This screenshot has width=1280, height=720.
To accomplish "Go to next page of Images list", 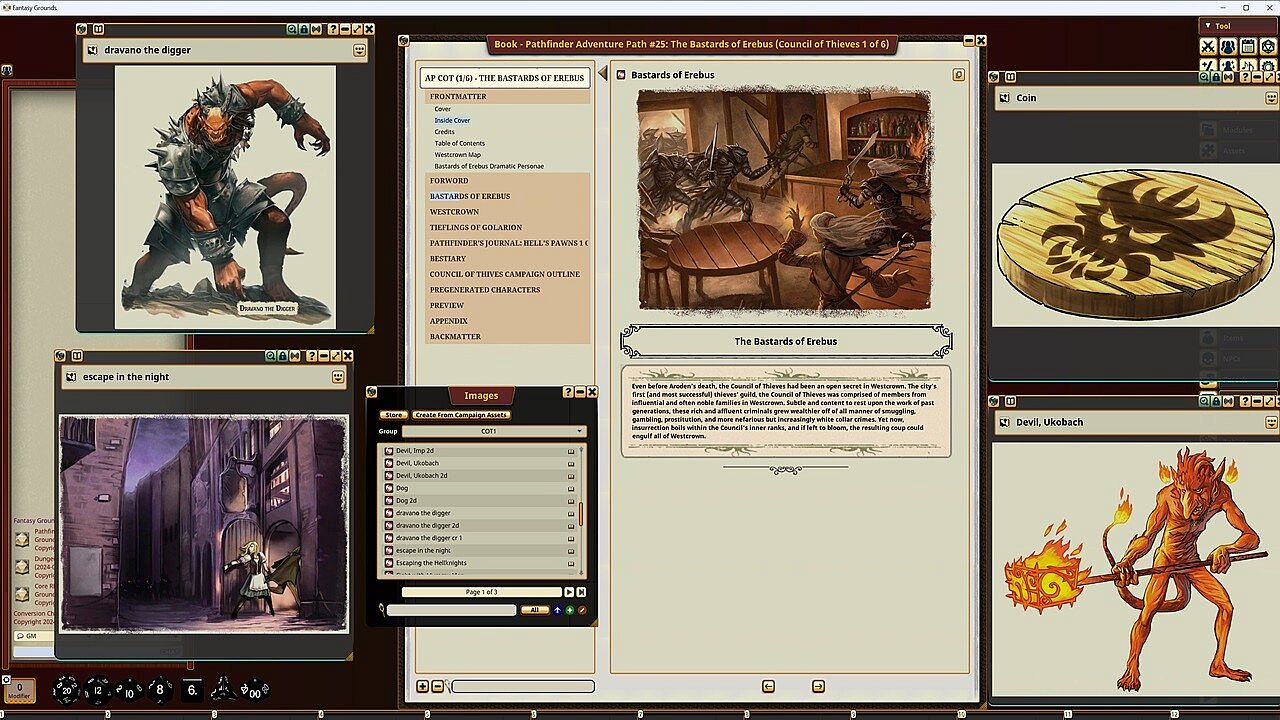I will pyautogui.click(x=569, y=592).
